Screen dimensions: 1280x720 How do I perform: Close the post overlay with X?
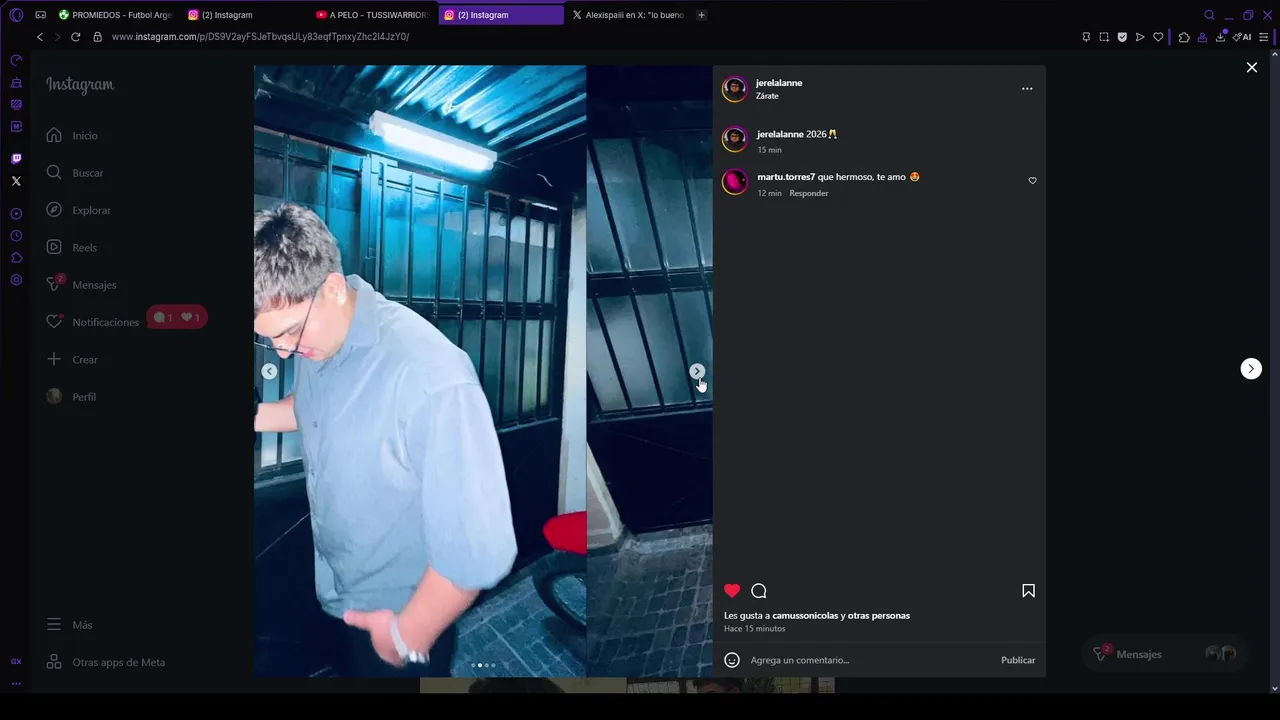pyautogui.click(x=1252, y=67)
